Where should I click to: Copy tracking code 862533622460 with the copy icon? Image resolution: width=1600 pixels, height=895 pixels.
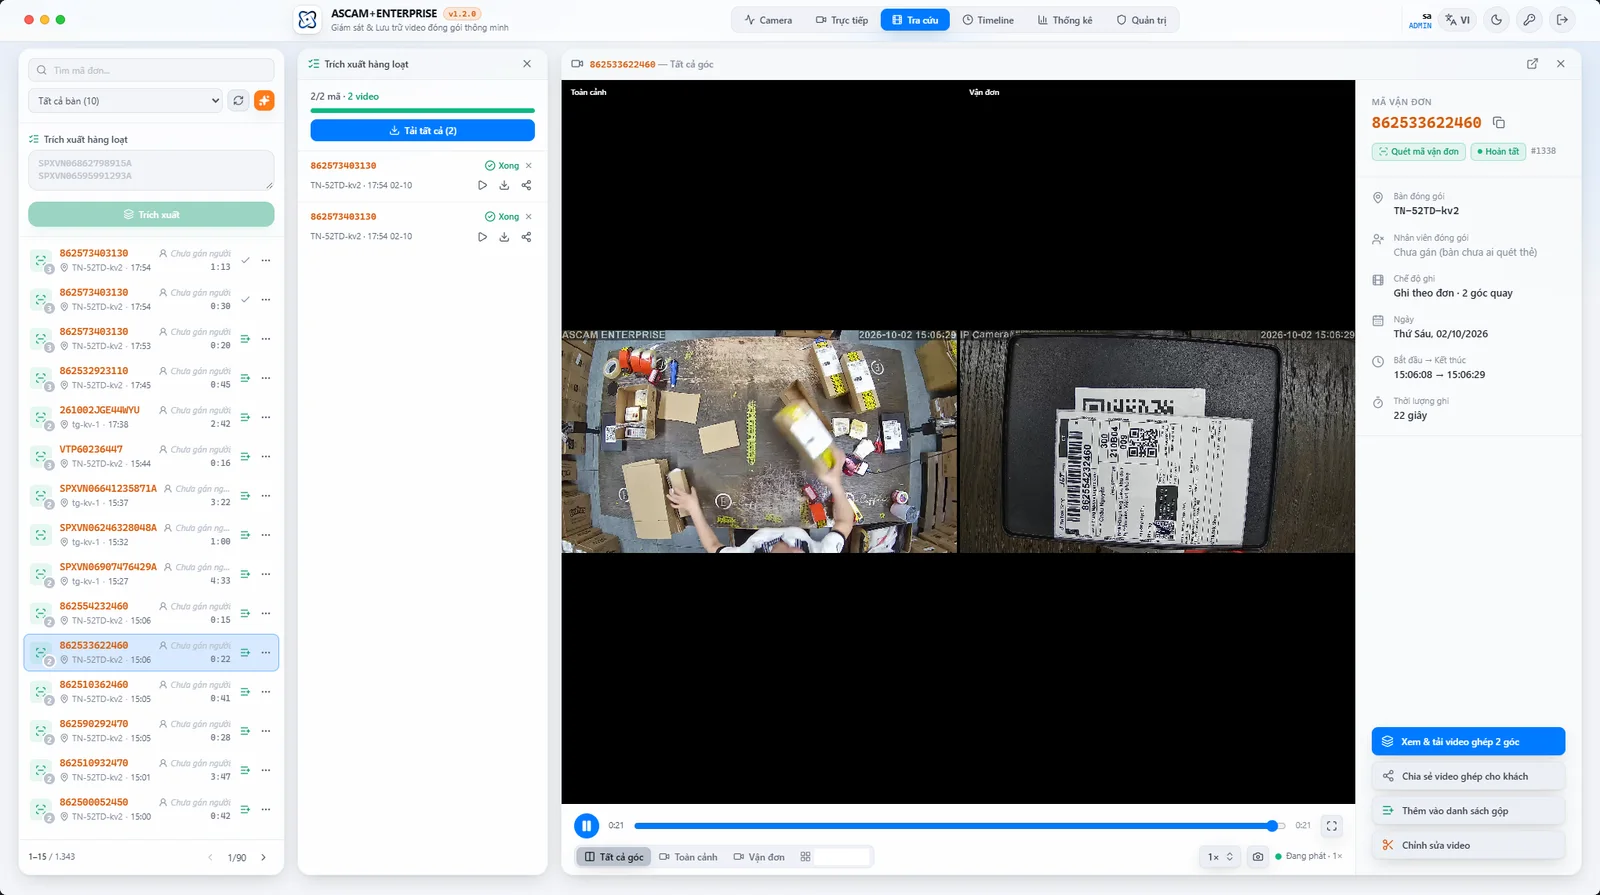click(1498, 123)
